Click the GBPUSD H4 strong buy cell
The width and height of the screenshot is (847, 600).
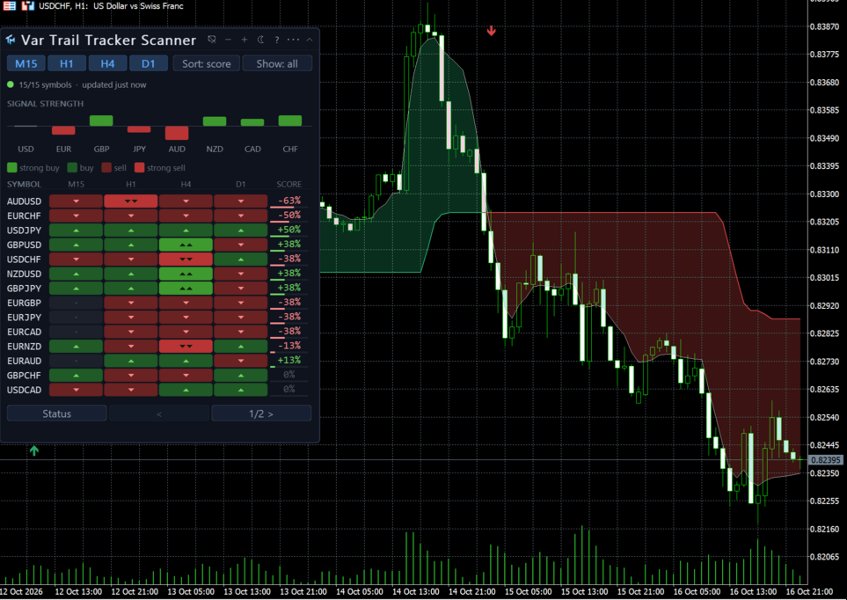[186, 245]
